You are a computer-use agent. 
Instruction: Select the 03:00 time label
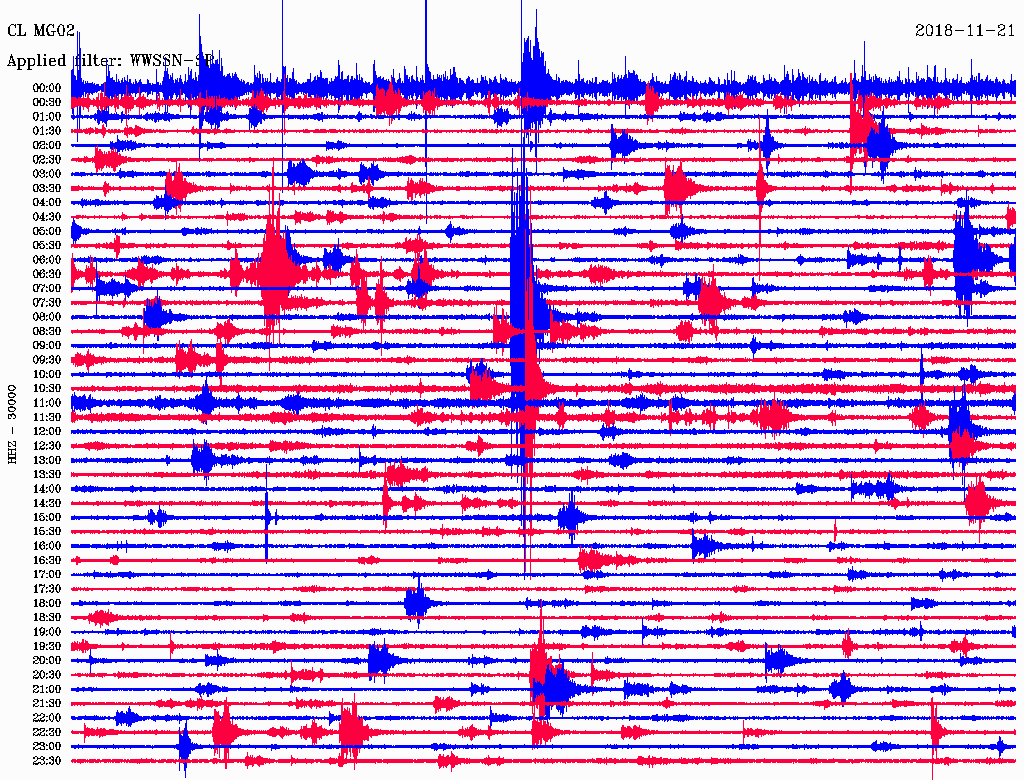[47, 174]
